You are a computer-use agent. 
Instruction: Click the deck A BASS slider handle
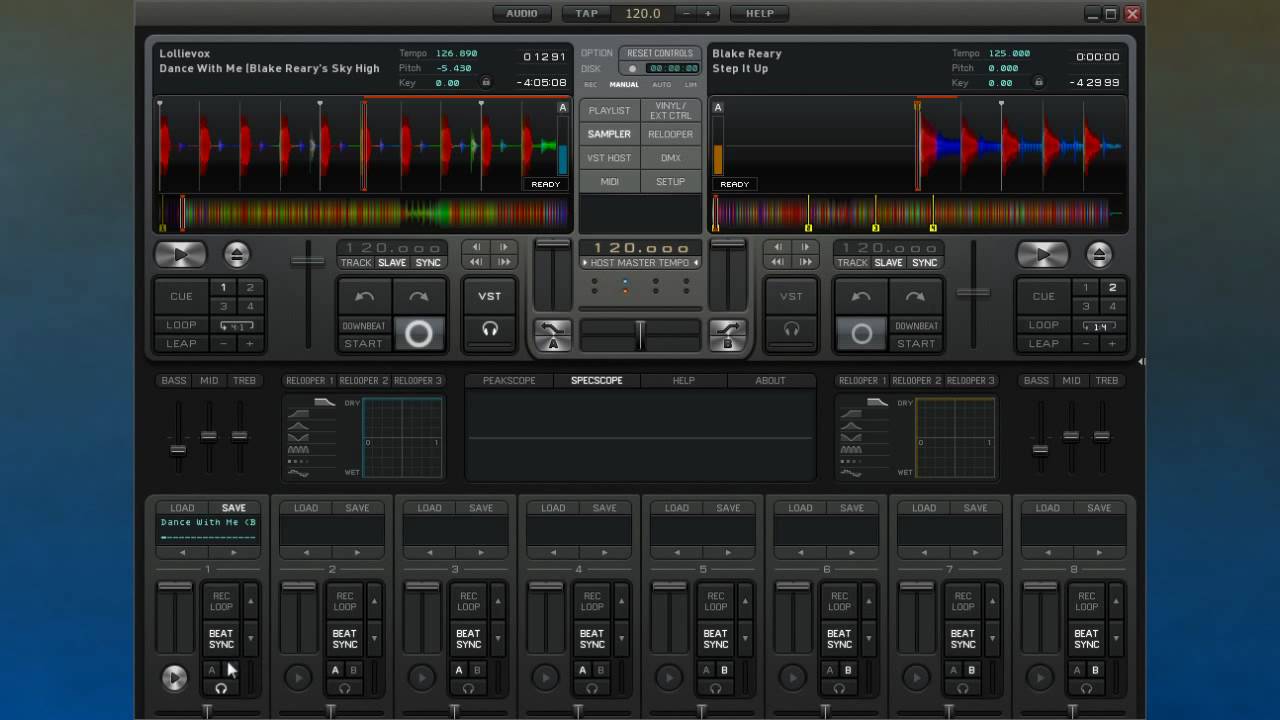tap(178, 449)
